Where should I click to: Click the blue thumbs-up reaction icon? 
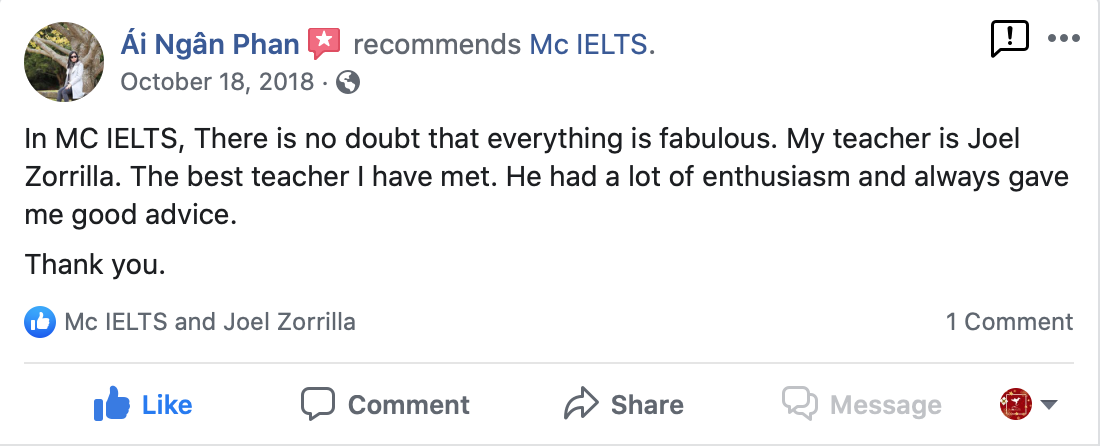pos(40,322)
